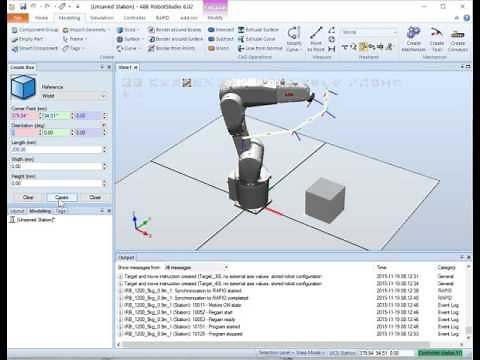Open the Show messages from dropdown
Screen dimensions: 480x360
click(x=196, y=268)
